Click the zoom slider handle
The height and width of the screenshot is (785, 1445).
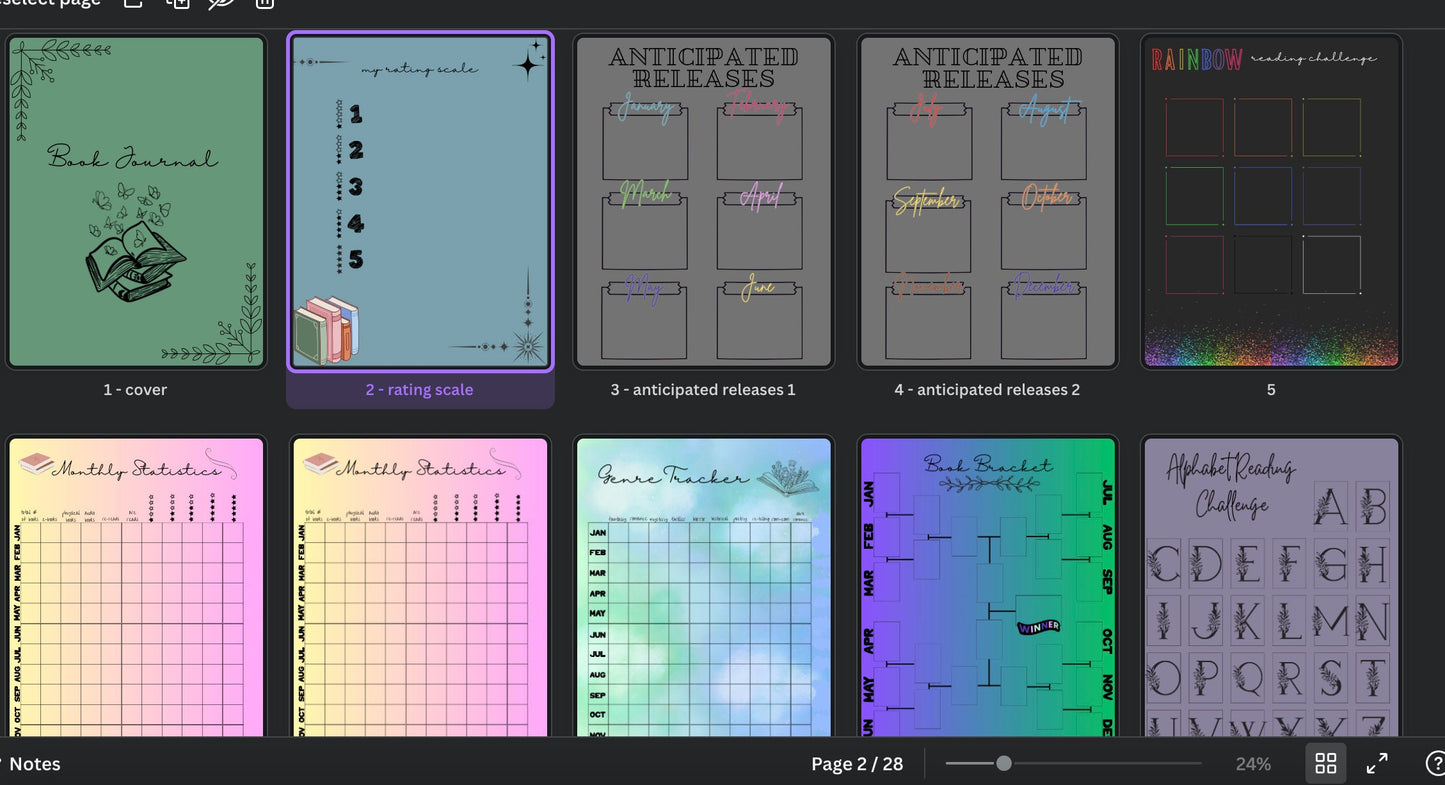(1003, 764)
